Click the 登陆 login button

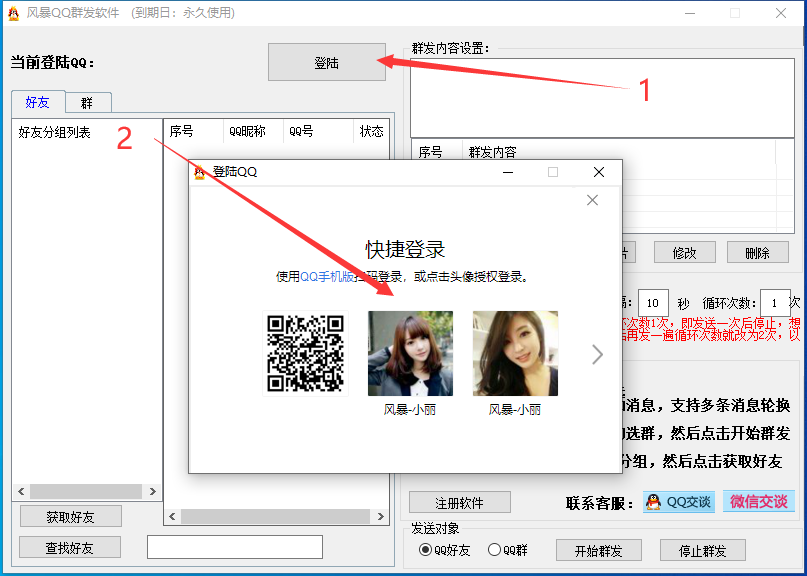tap(327, 62)
